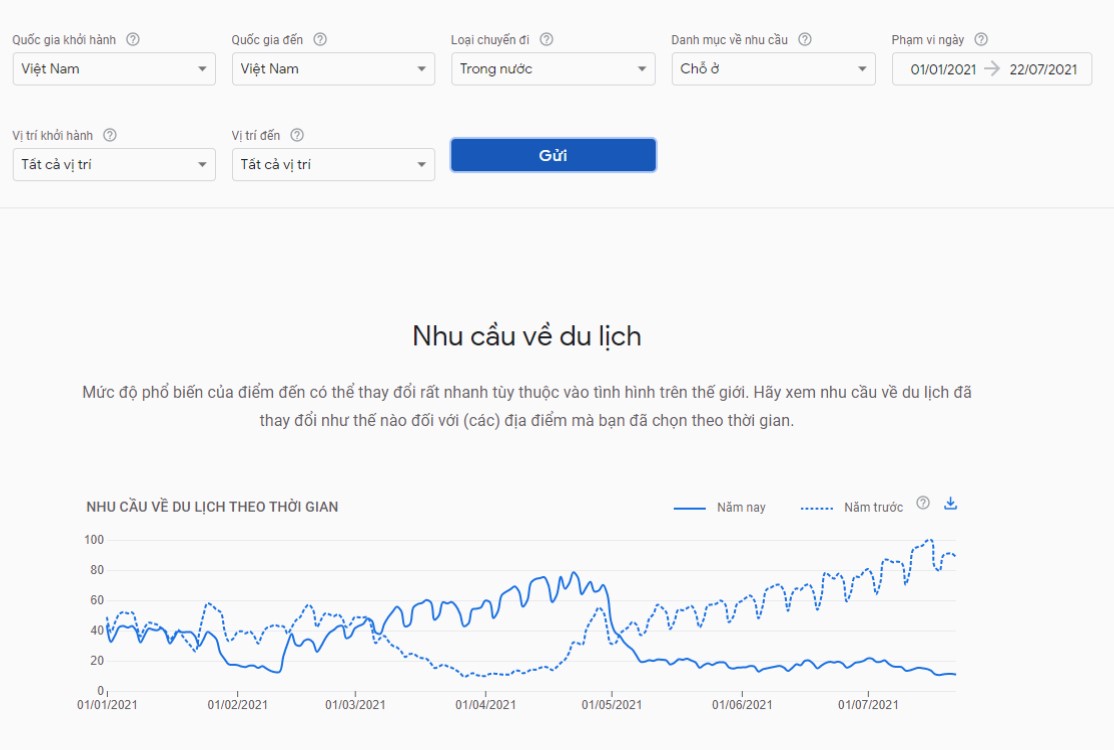Expand the Vị trí đến dropdown
This screenshot has height=750, width=1114.
click(333, 164)
